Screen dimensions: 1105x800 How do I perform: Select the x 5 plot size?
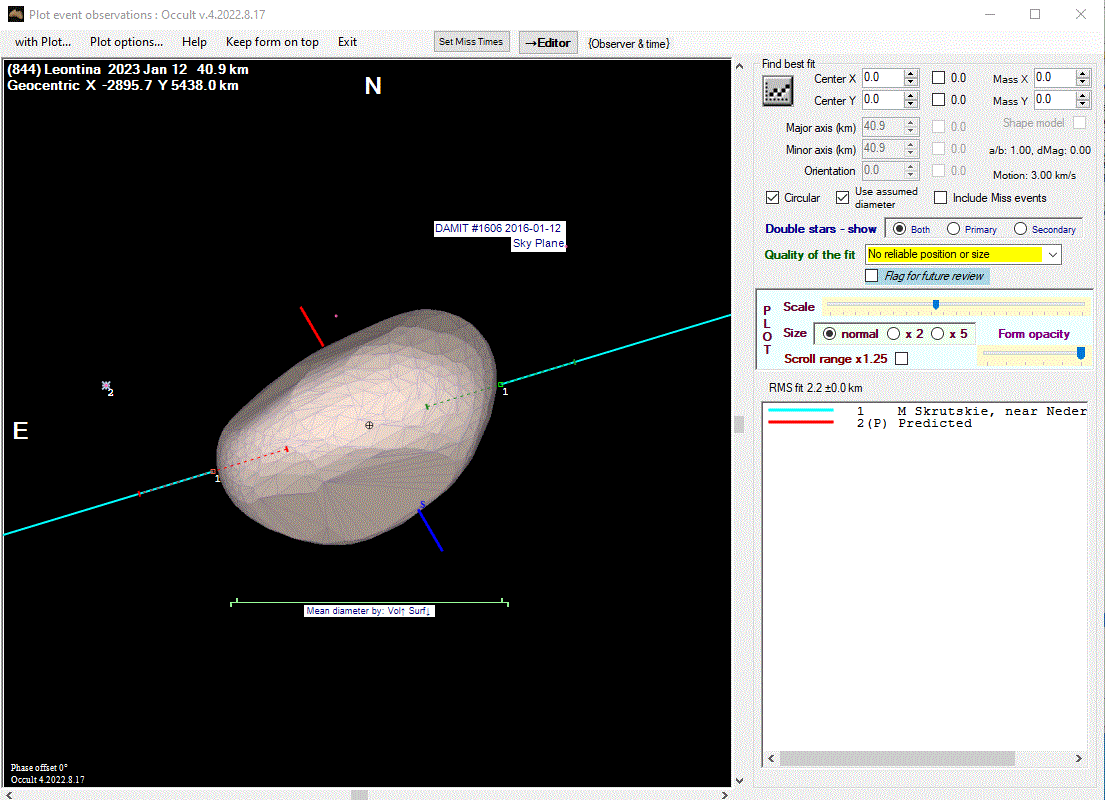point(937,333)
